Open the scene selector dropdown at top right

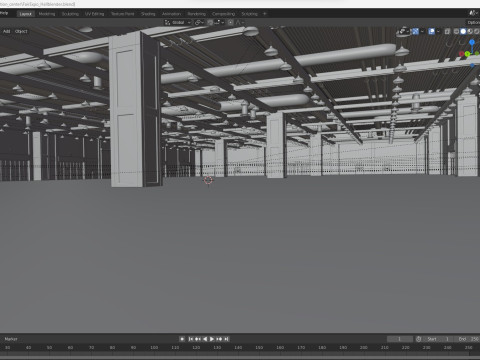coord(474,13)
